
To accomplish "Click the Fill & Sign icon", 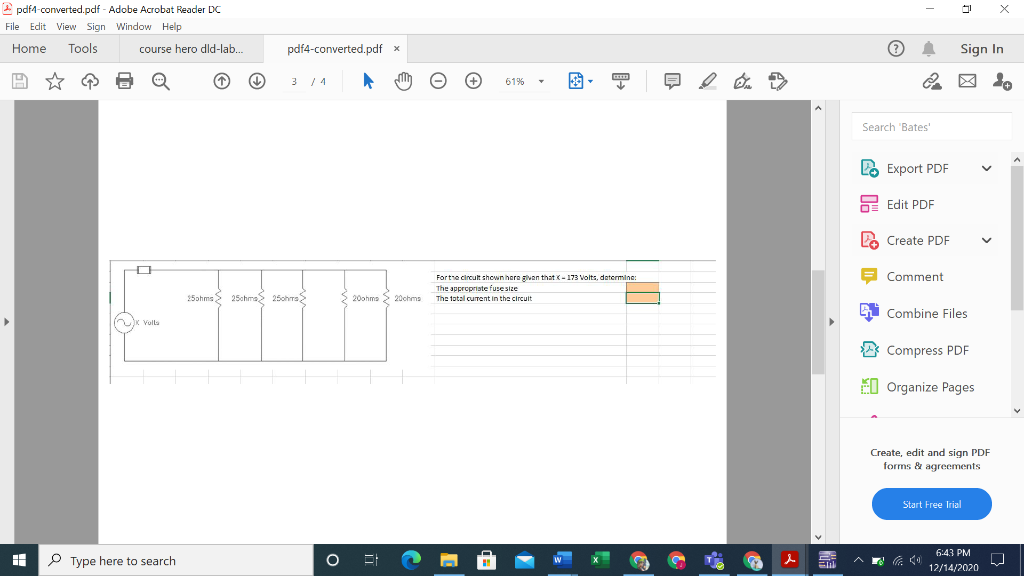I will point(778,81).
